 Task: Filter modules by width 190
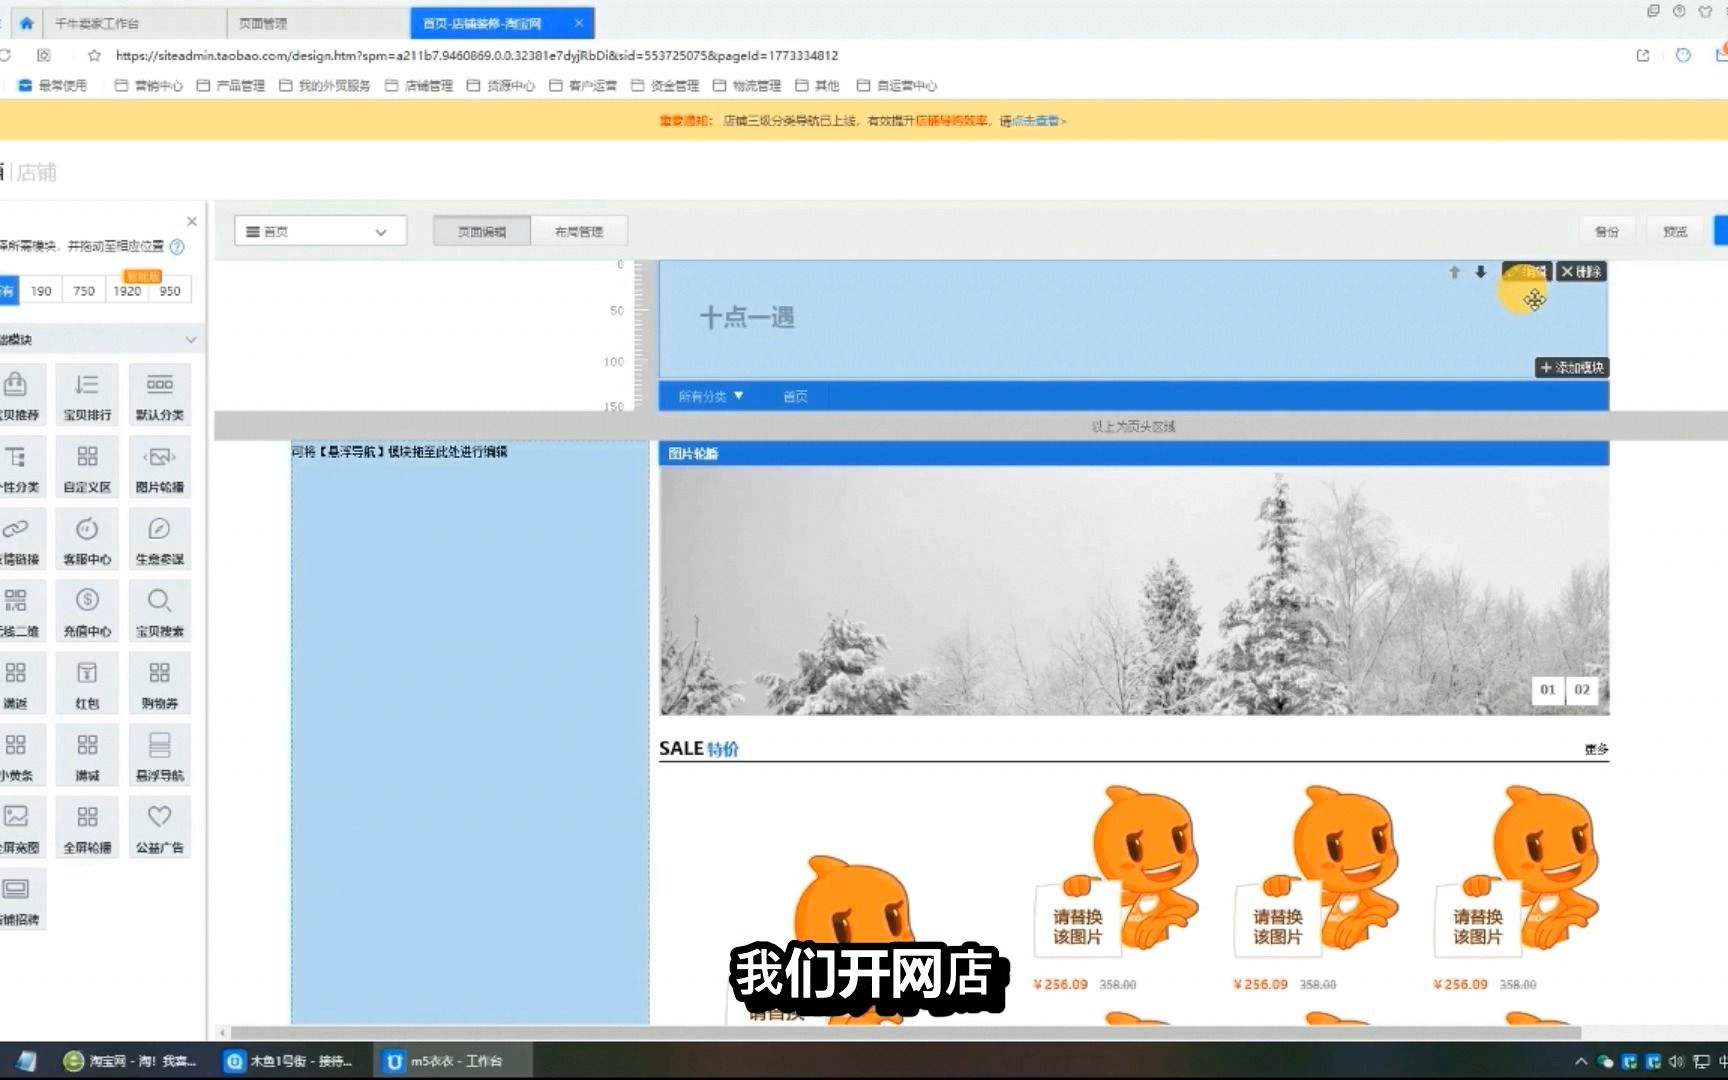click(x=41, y=291)
